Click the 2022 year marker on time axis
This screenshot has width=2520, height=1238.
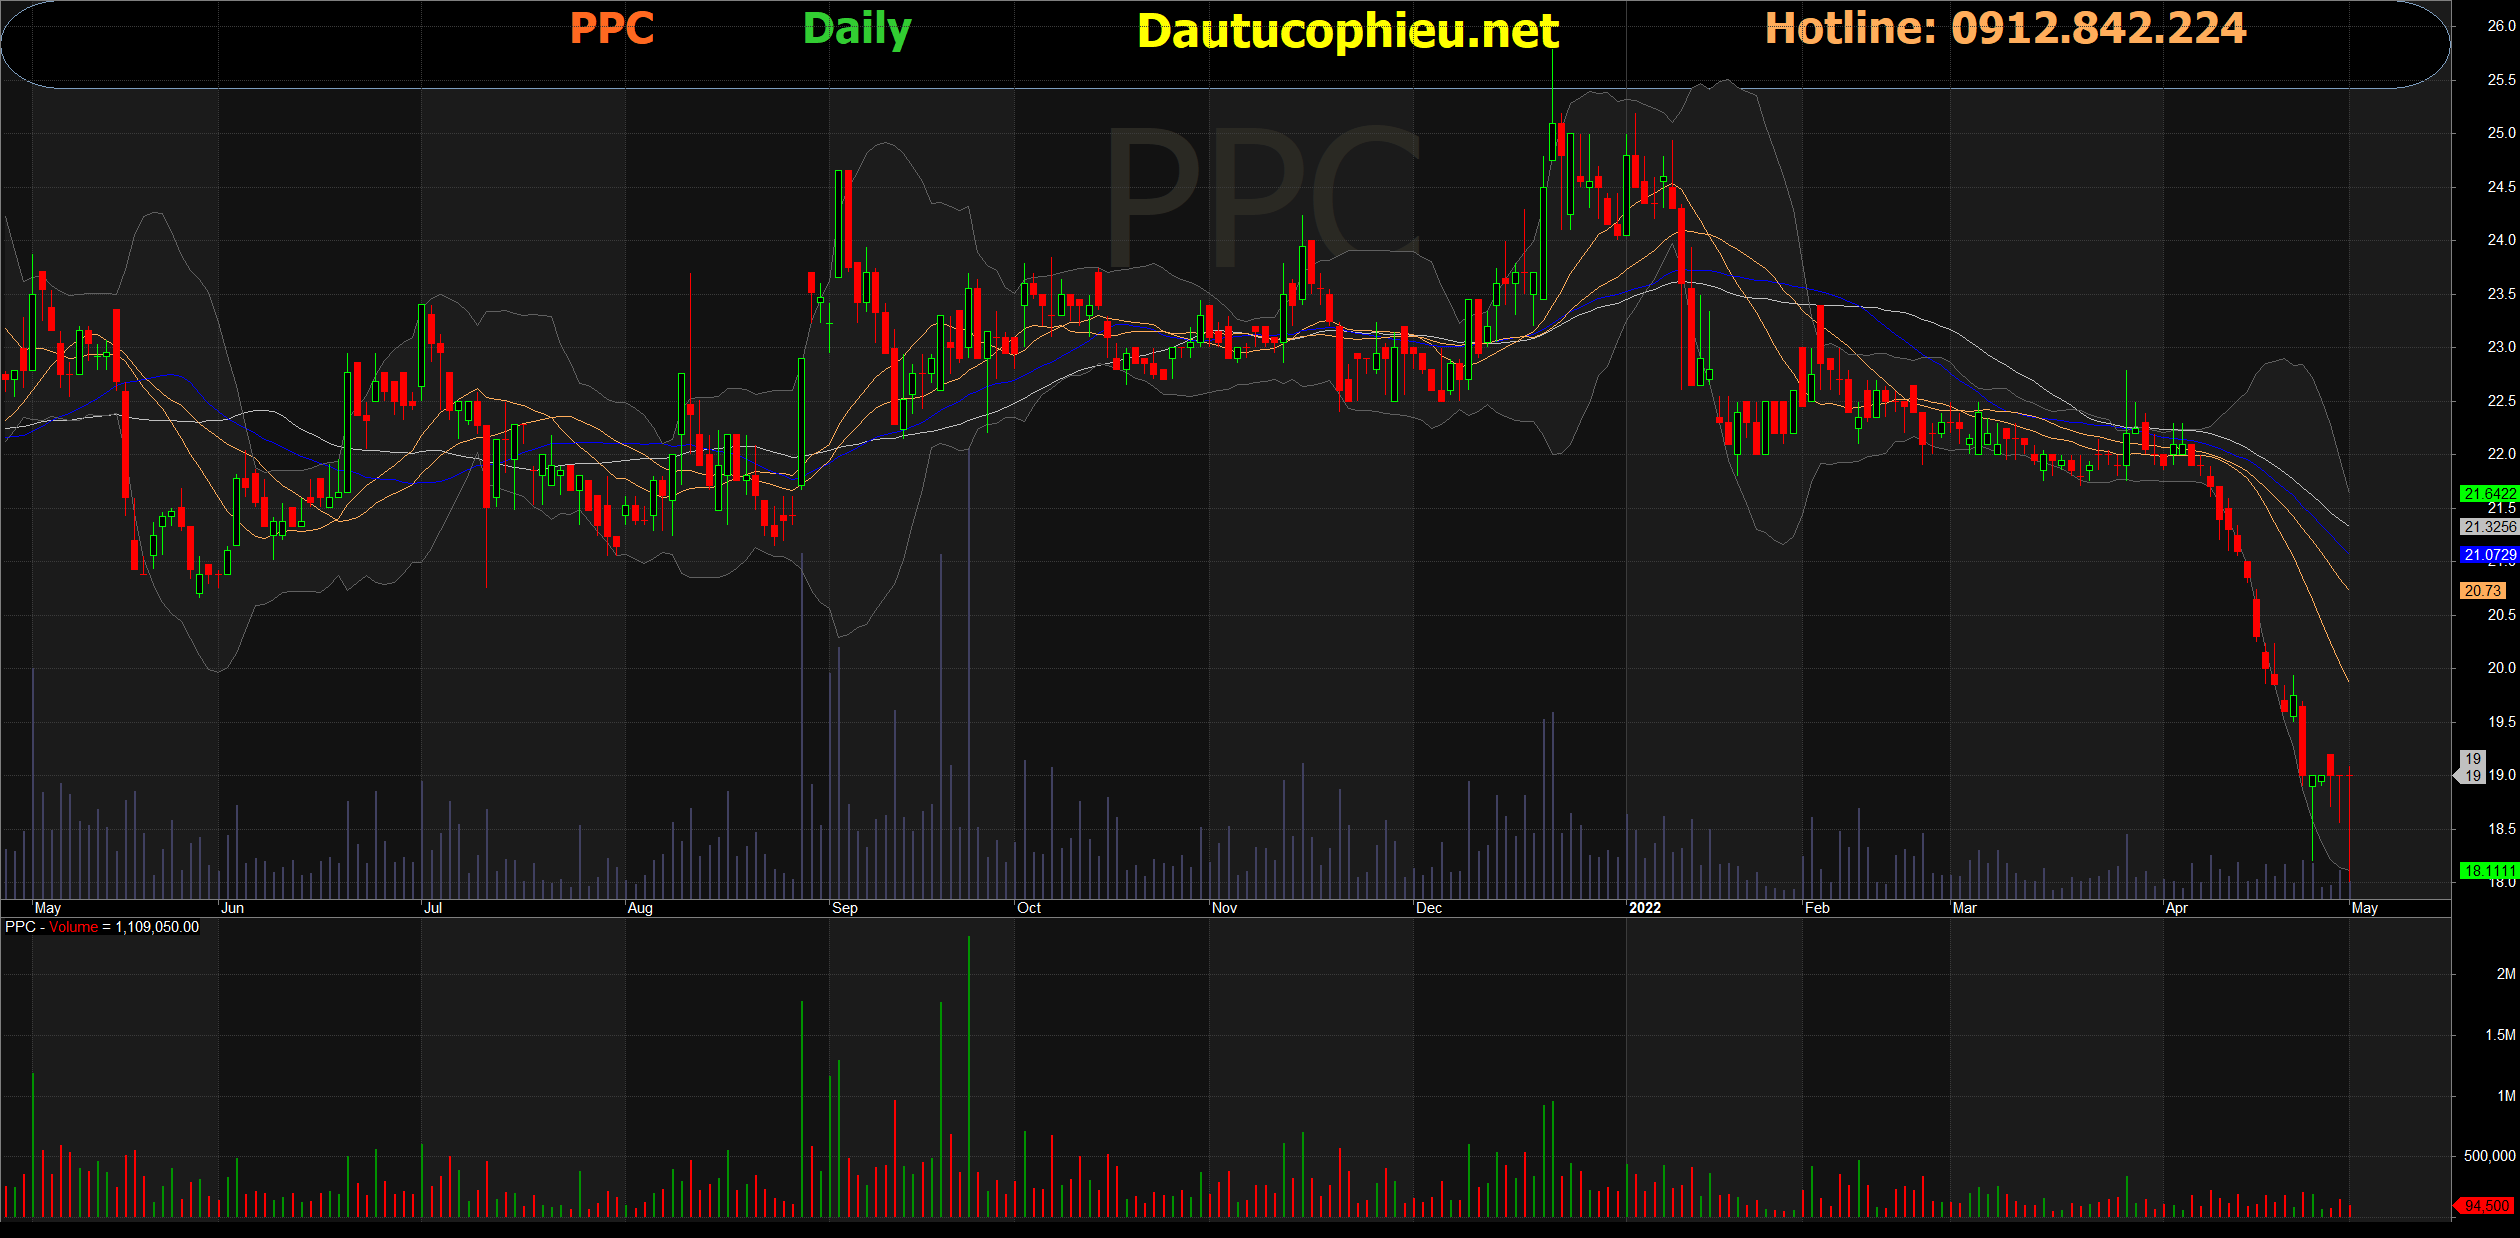(1644, 908)
